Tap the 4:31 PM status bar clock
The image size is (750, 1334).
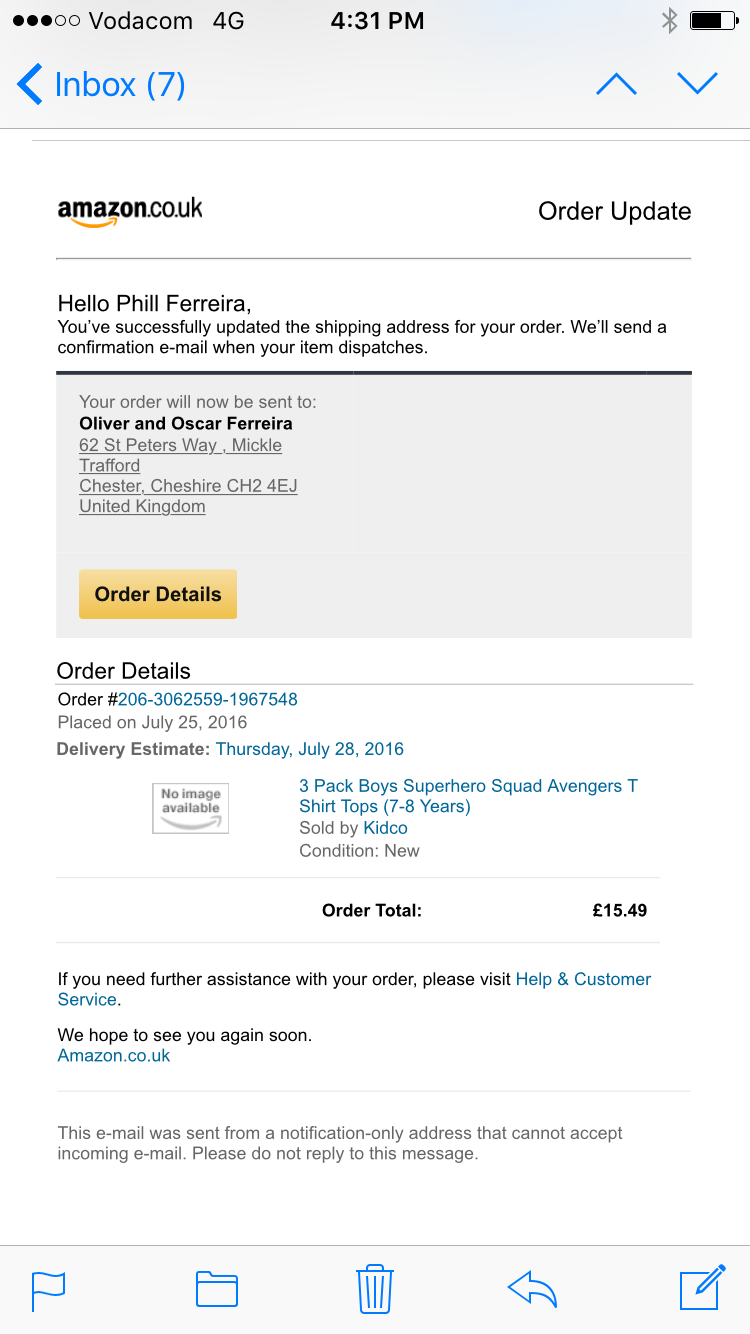[377, 21]
